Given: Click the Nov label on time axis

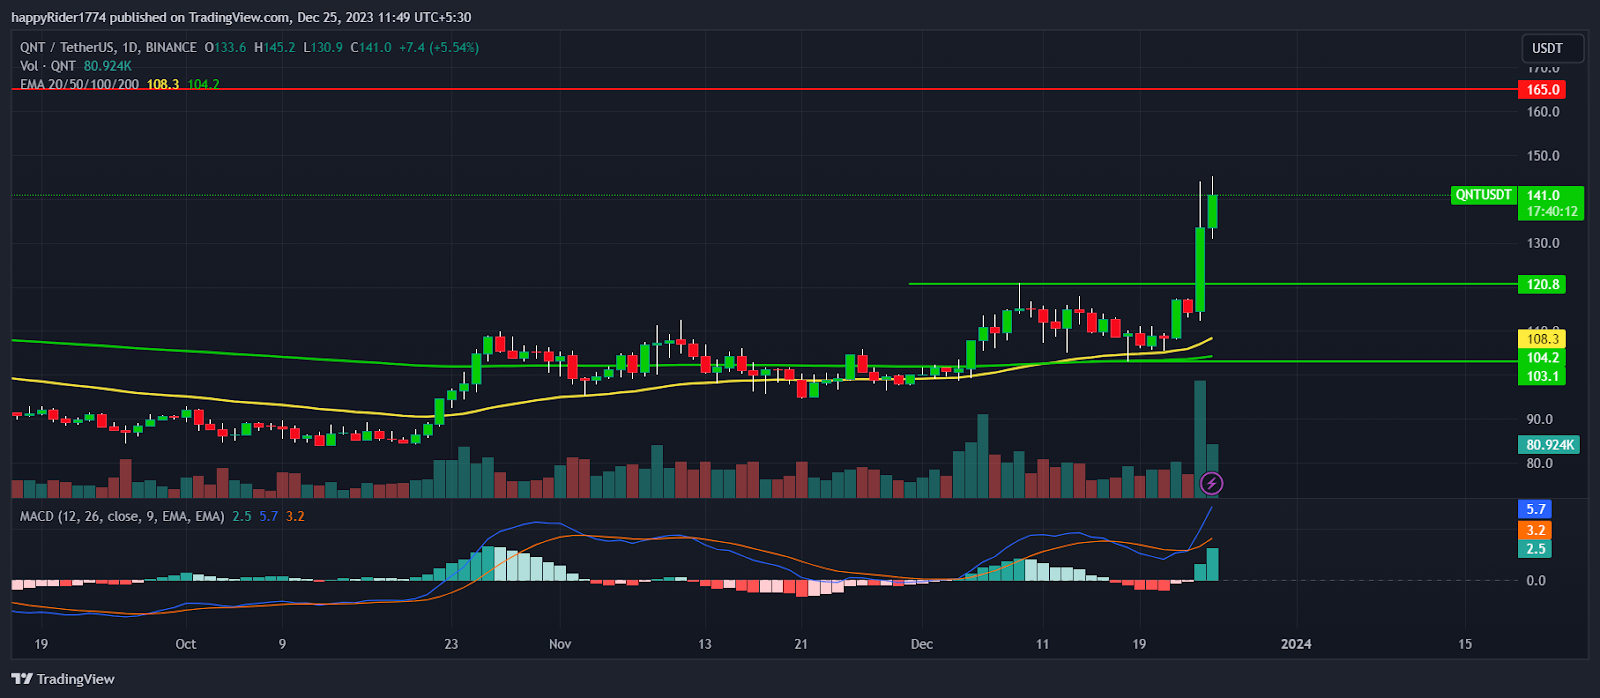Looking at the screenshot, I should click(x=560, y=644).
